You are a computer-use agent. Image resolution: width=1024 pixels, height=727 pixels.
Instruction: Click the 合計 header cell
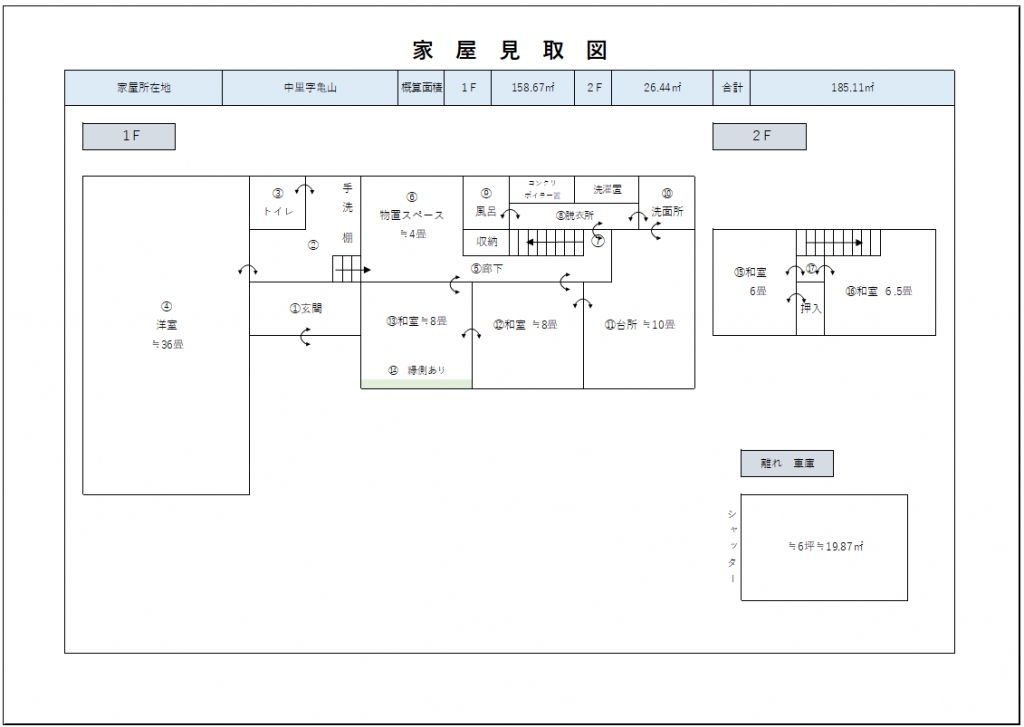coord(731,88)
